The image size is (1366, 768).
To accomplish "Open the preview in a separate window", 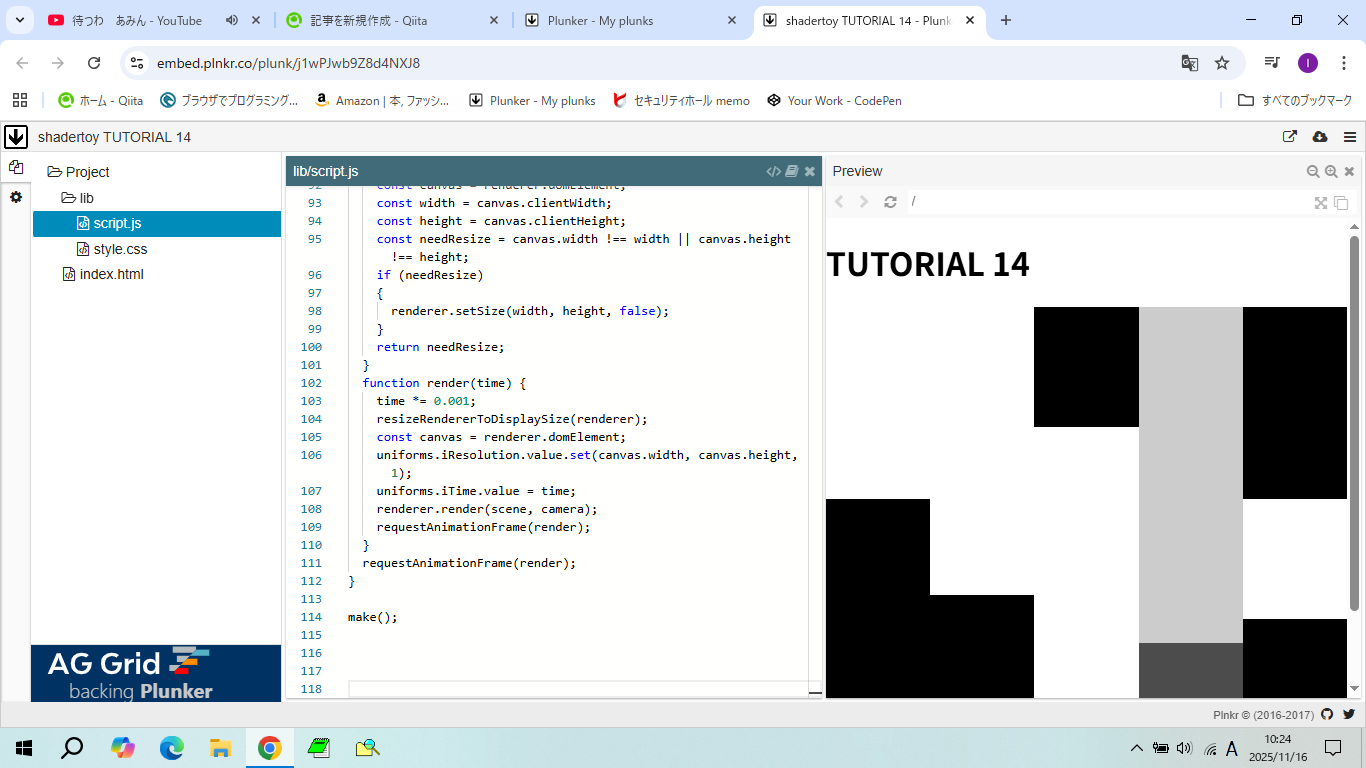I will click(x=1341, y=202).
